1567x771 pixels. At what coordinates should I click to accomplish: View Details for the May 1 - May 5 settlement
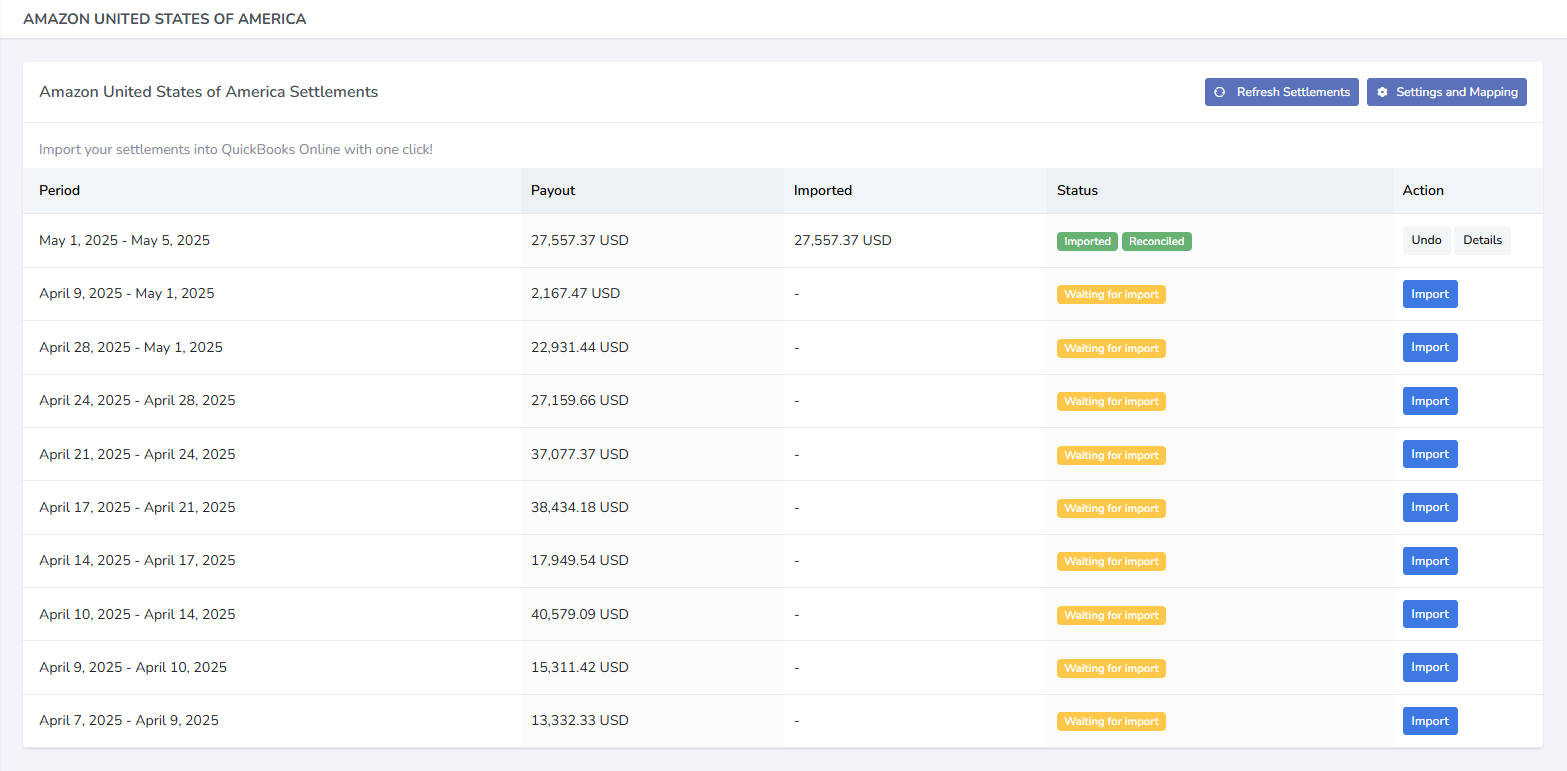1482,240
